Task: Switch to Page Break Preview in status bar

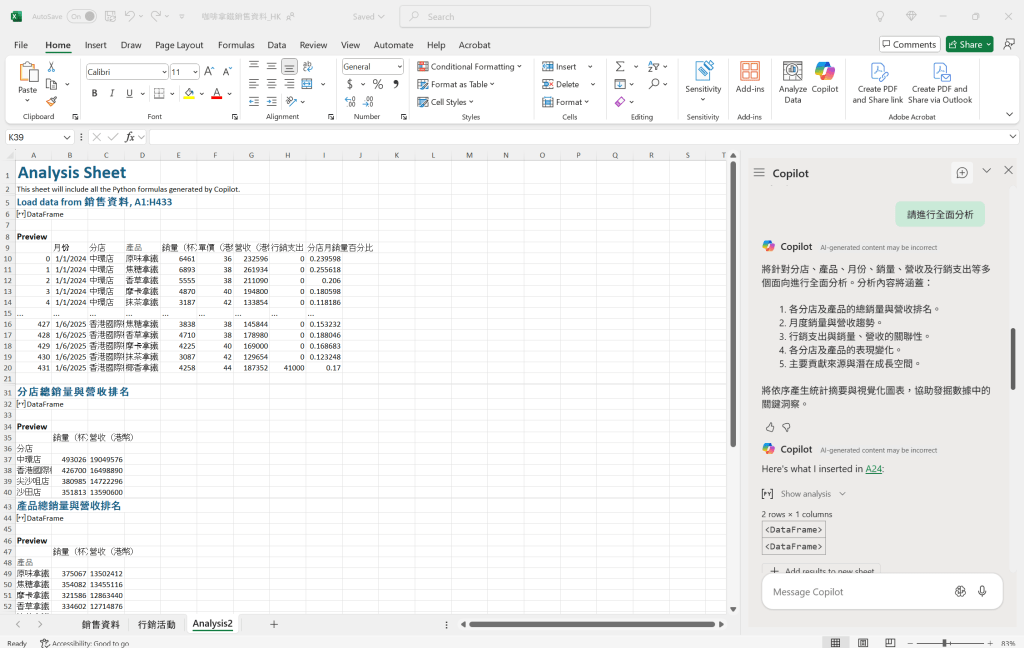Action: click(x=890, y=643)
